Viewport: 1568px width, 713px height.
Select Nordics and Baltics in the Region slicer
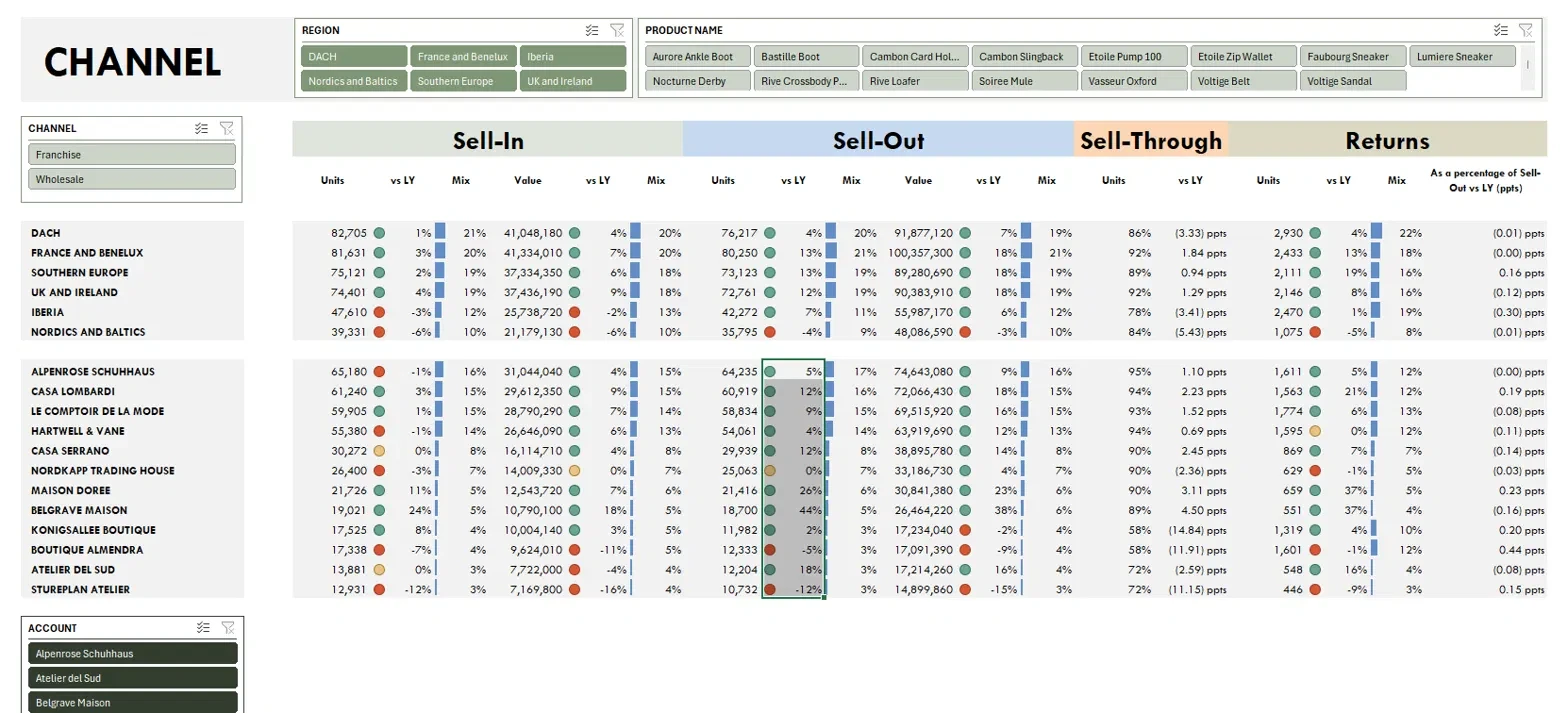354,81
